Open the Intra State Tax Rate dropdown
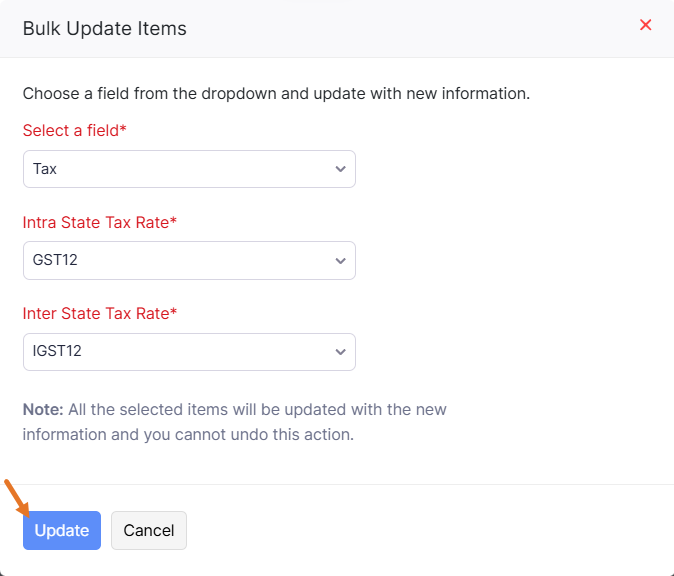This screenshot has width=674, height=576. pos(189,261)
